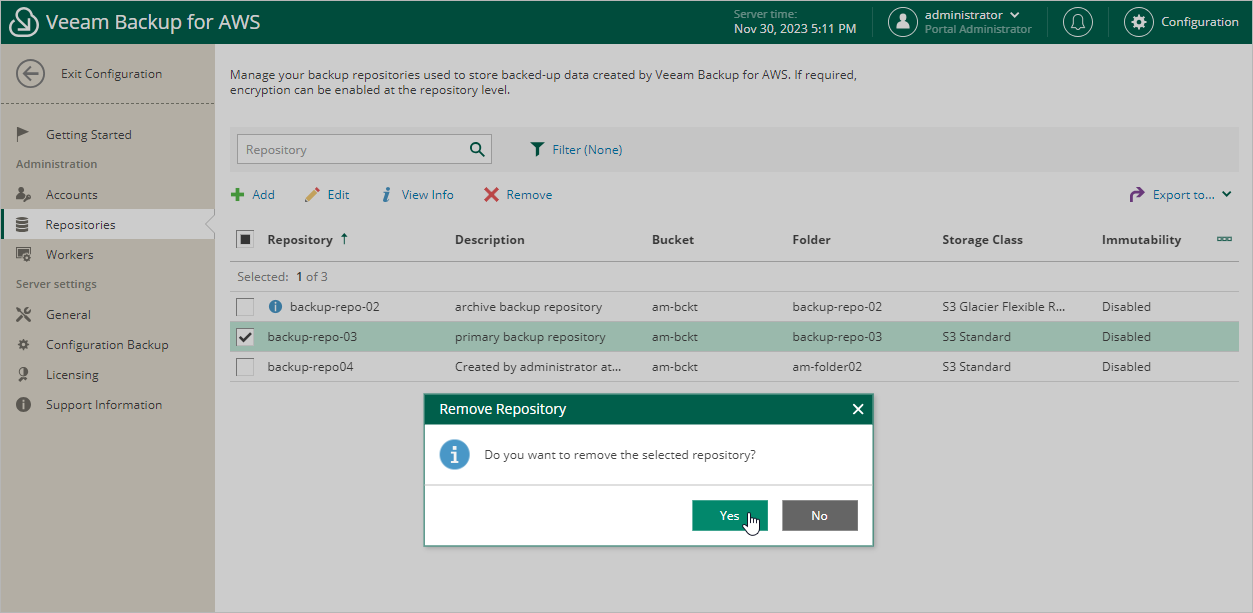Click the Getting Started flag icon

(x=23, y=134)
